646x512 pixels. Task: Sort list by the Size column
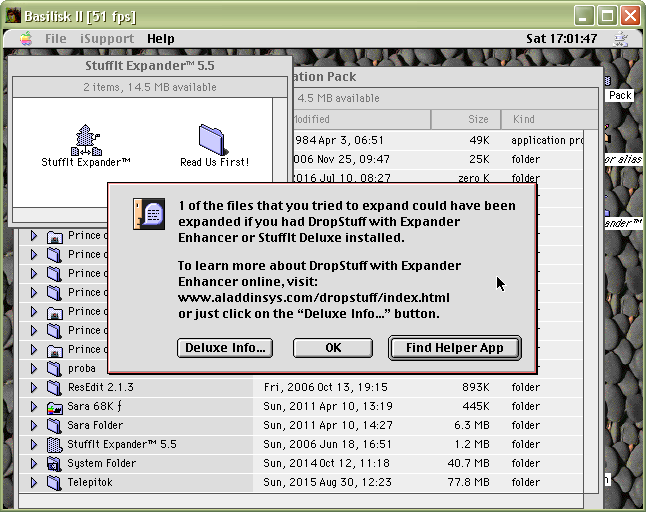[x=466, y=119]
